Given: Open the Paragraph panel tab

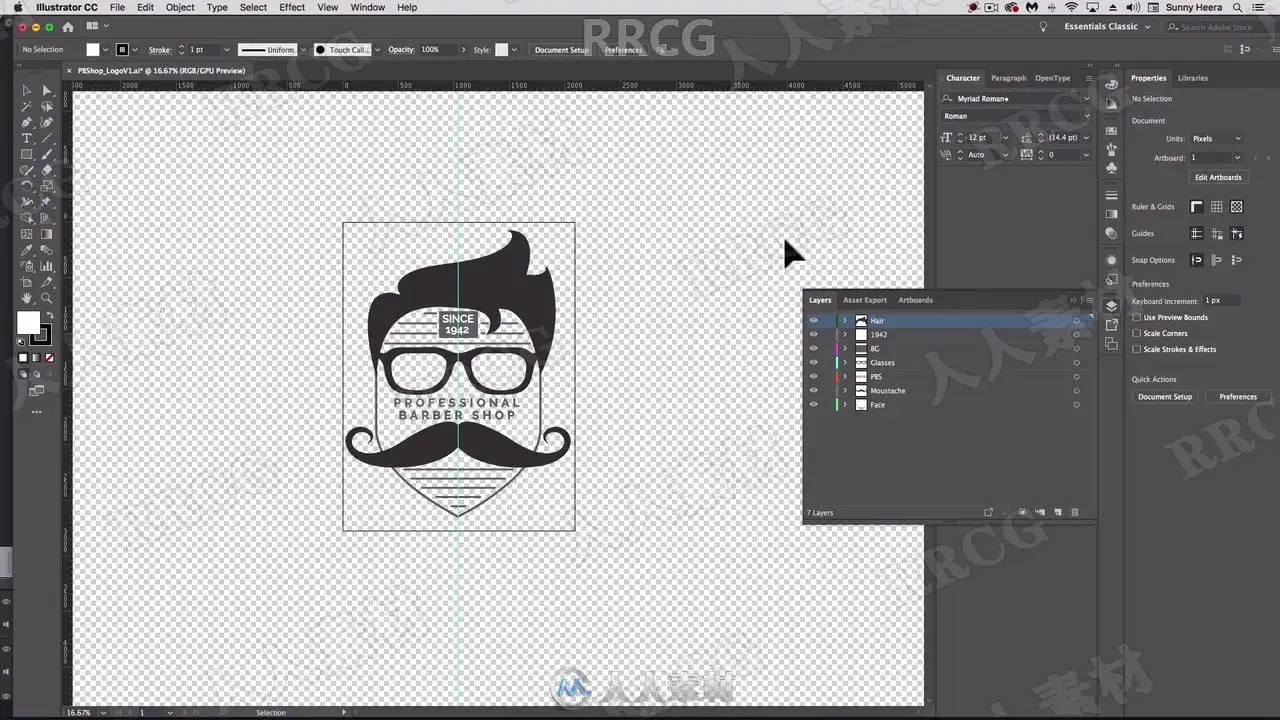Looking at the screenshot, I should click(x=1008, y=78).
